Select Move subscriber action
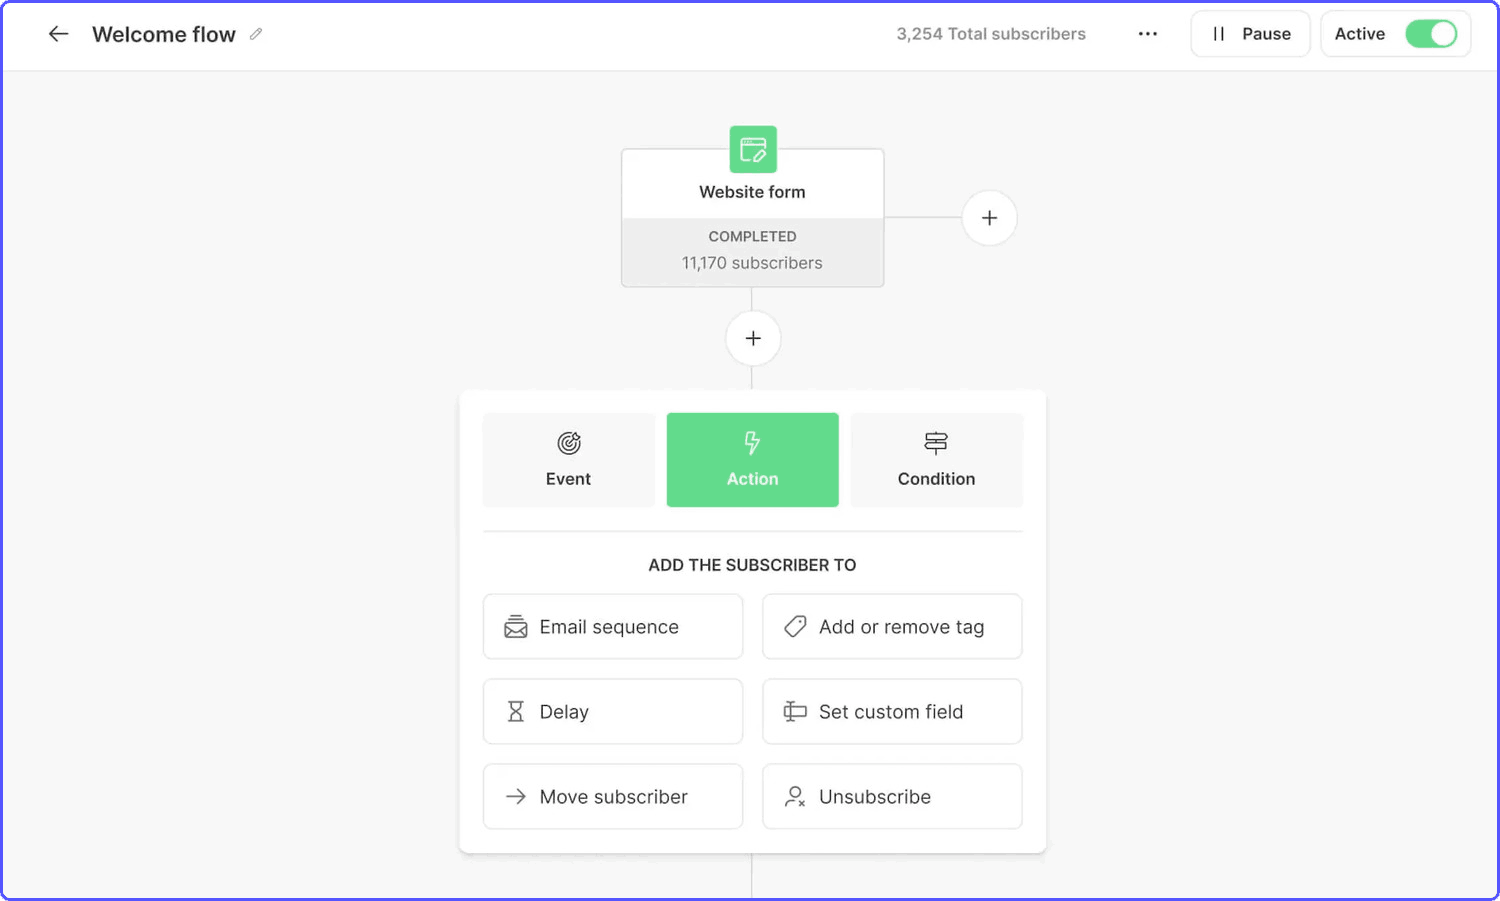 [x=613, y=797]
